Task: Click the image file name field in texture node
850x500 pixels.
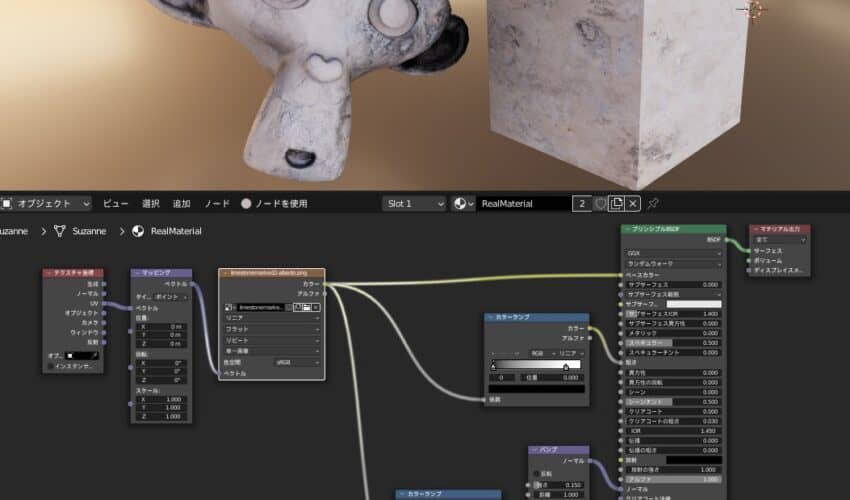Action: pyautogui.click(x=262, y=307)
